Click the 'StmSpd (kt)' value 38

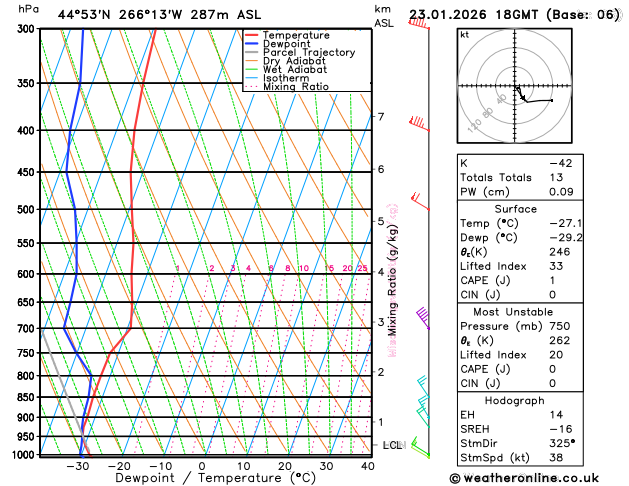tap(556, 458)
